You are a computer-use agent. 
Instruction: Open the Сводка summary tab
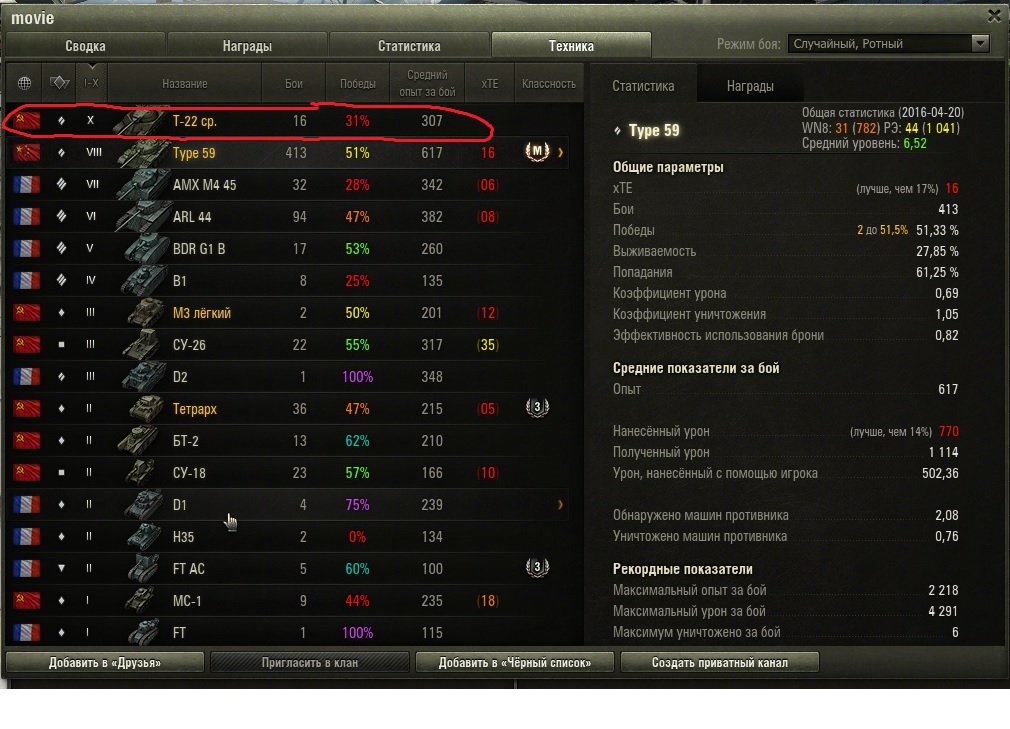(x=85, y=46)
